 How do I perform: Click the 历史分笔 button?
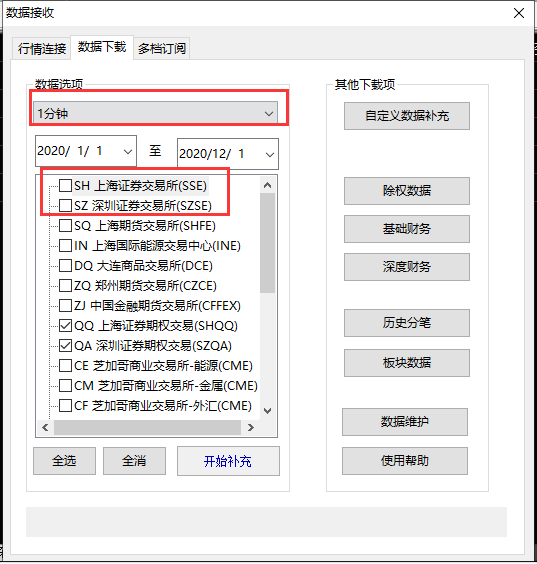(407, 323)
